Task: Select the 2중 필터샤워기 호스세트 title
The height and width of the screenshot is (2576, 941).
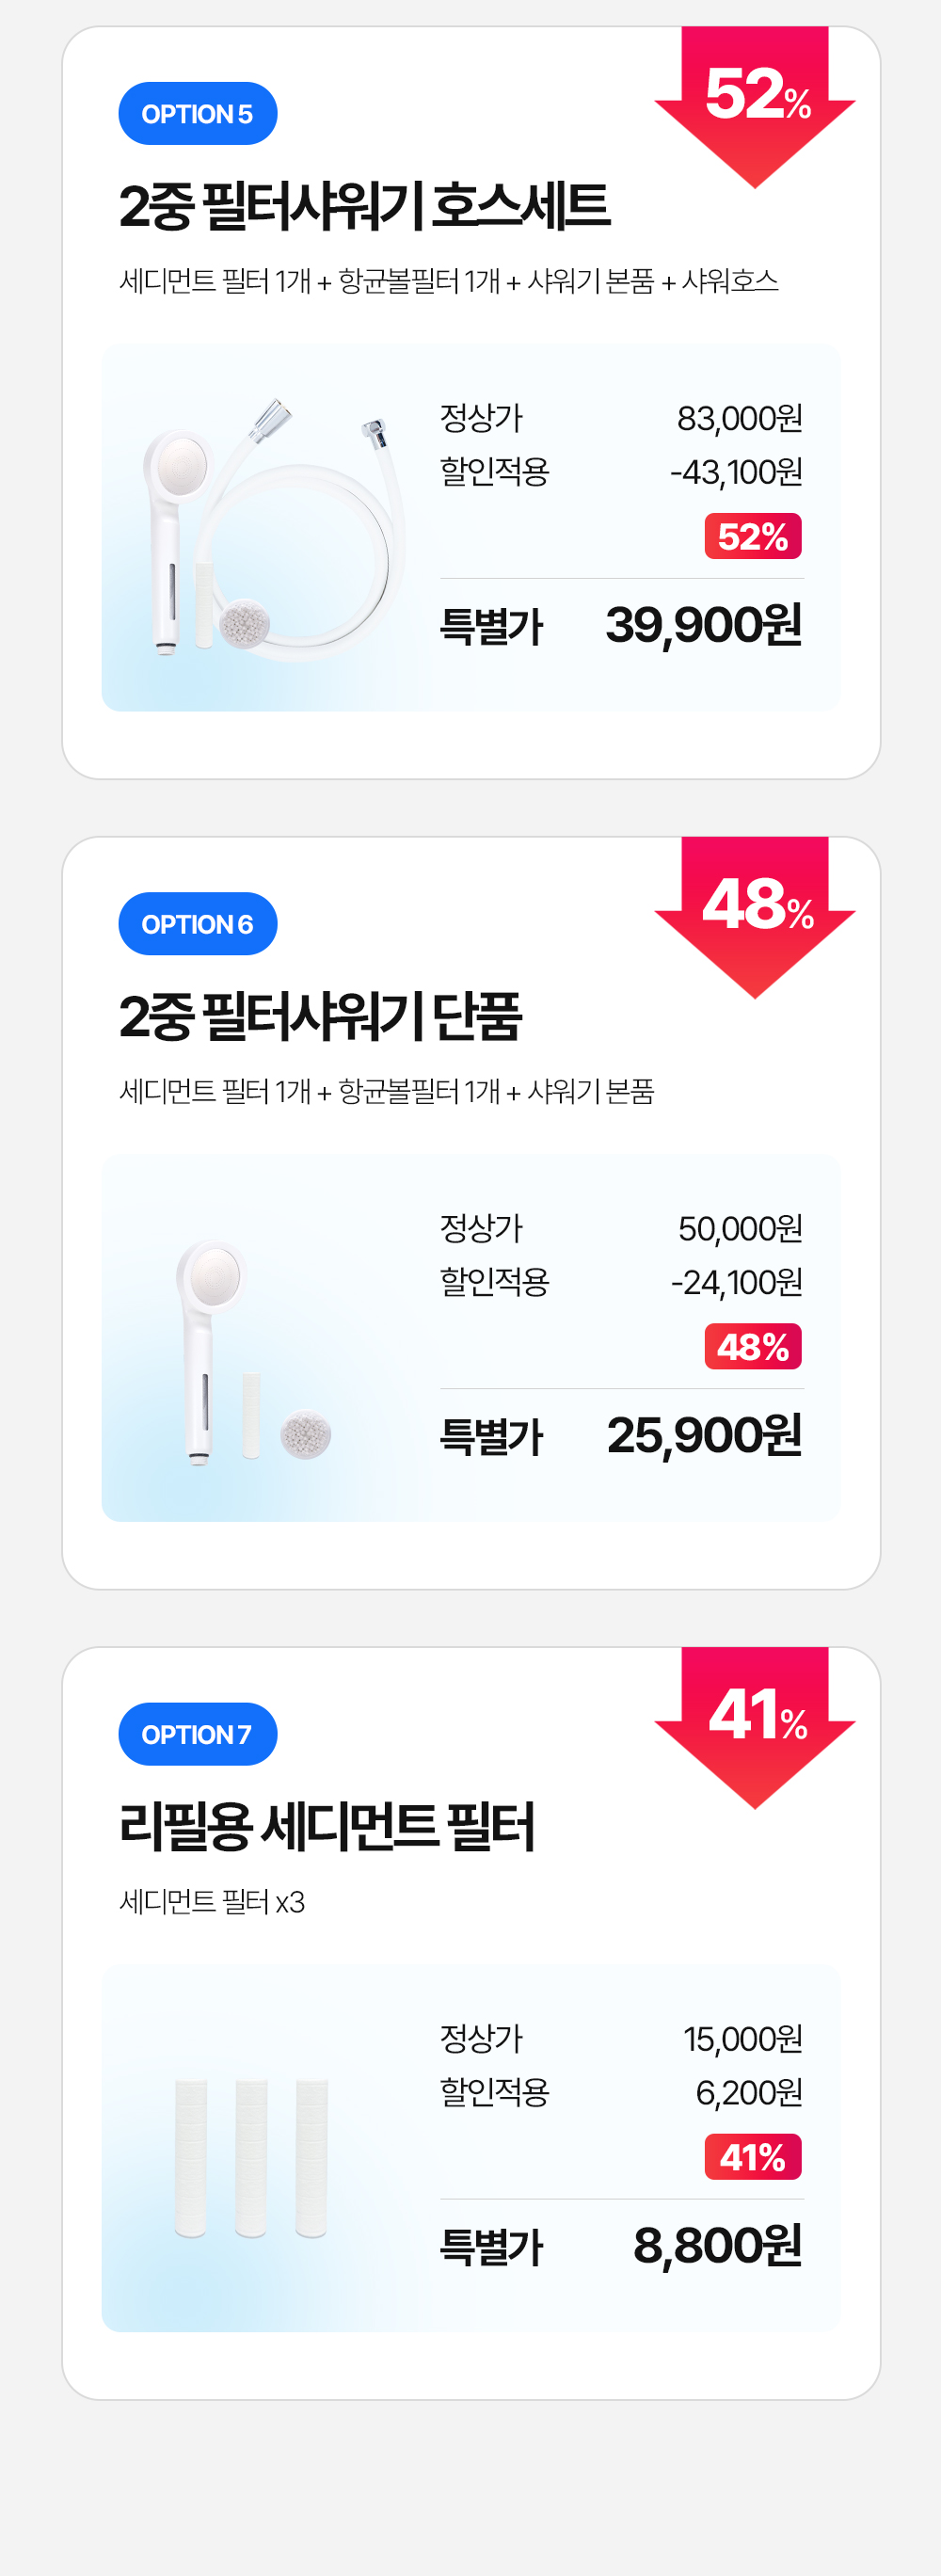Action: tap(364, 206)
